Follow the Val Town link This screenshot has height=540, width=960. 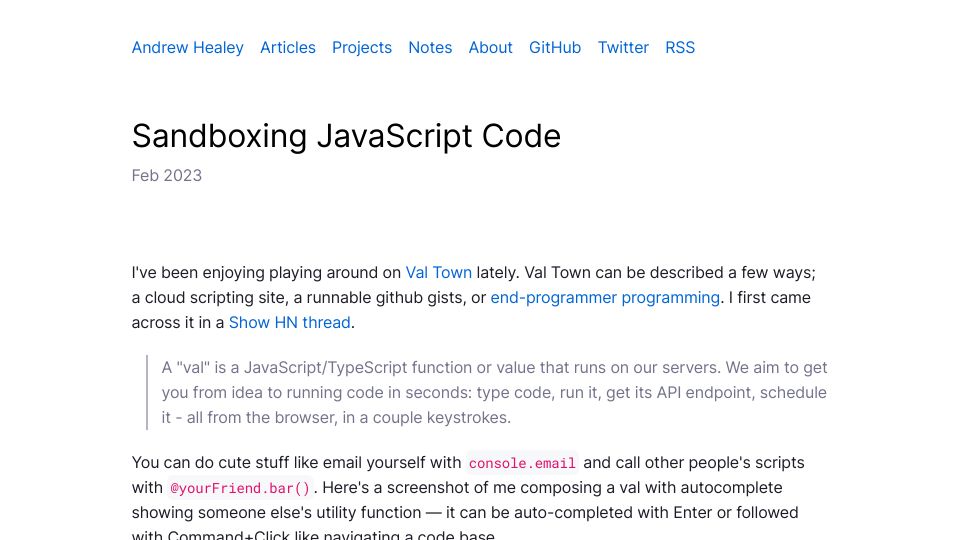[x=438, y=272]
